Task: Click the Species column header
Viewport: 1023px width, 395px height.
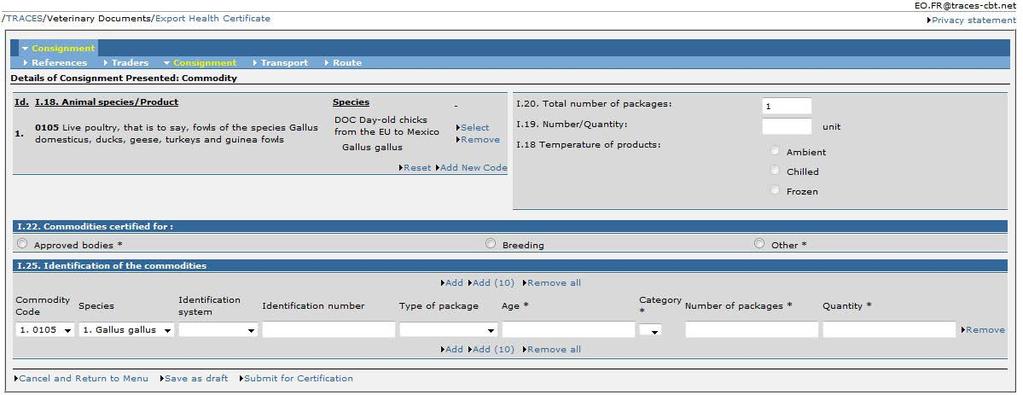Action: [x=351, y=102]
